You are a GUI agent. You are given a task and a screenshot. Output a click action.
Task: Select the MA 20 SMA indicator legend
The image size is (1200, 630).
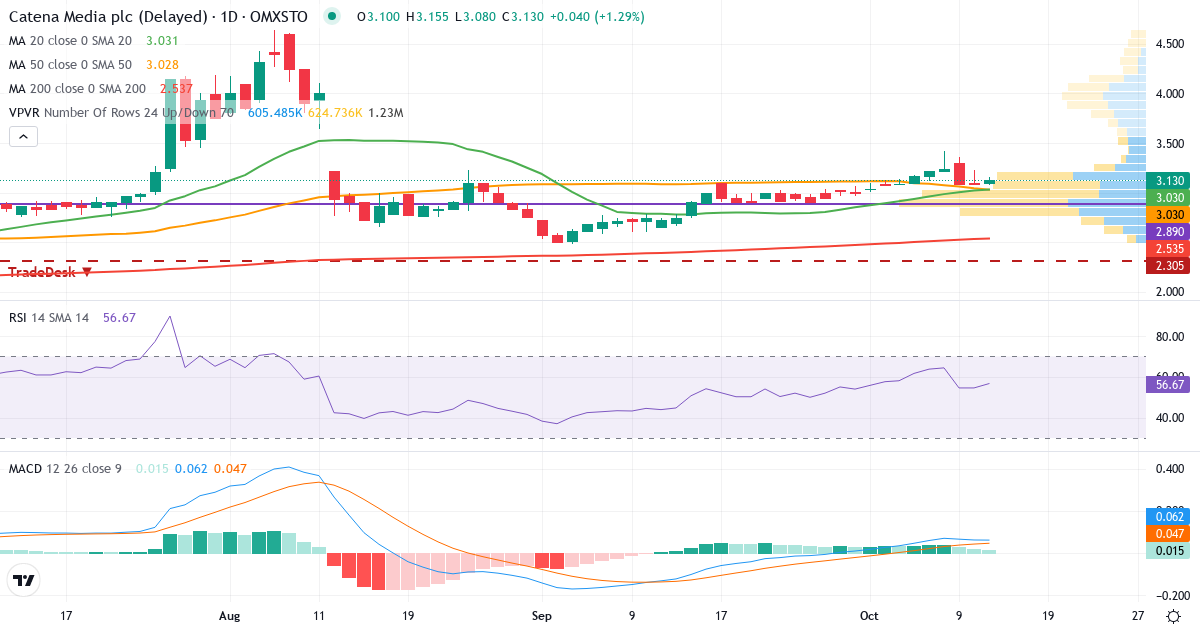[x=95, y=41]
